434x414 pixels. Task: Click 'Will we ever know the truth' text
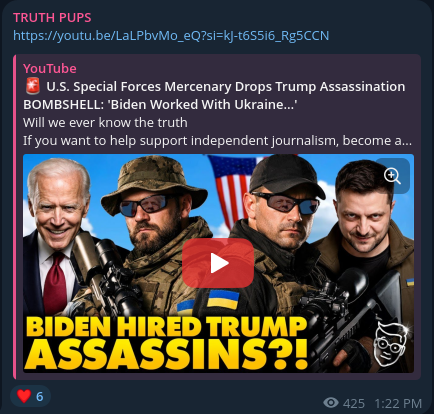105,123
